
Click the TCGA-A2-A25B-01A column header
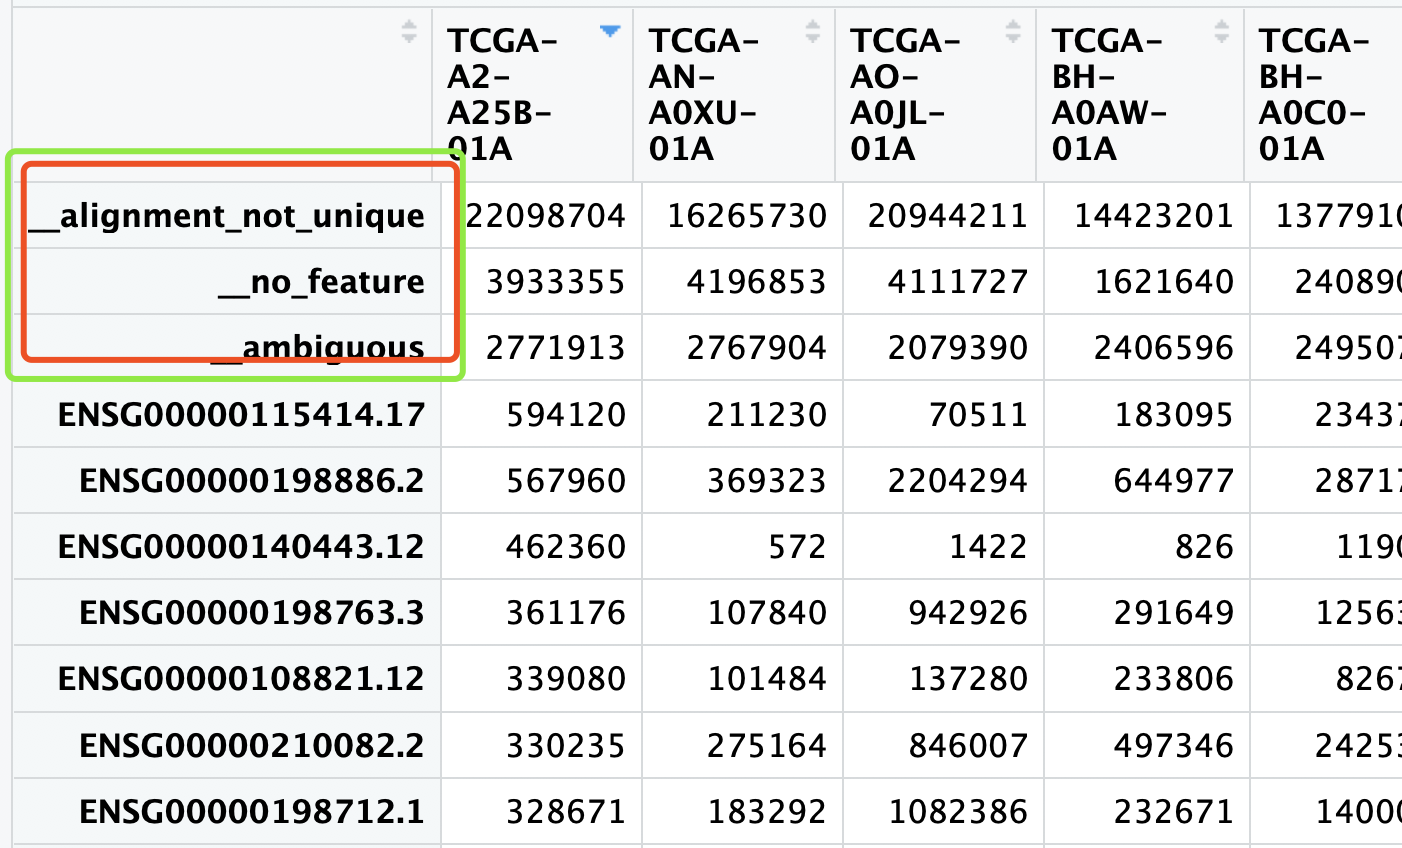tap(532, 95)
